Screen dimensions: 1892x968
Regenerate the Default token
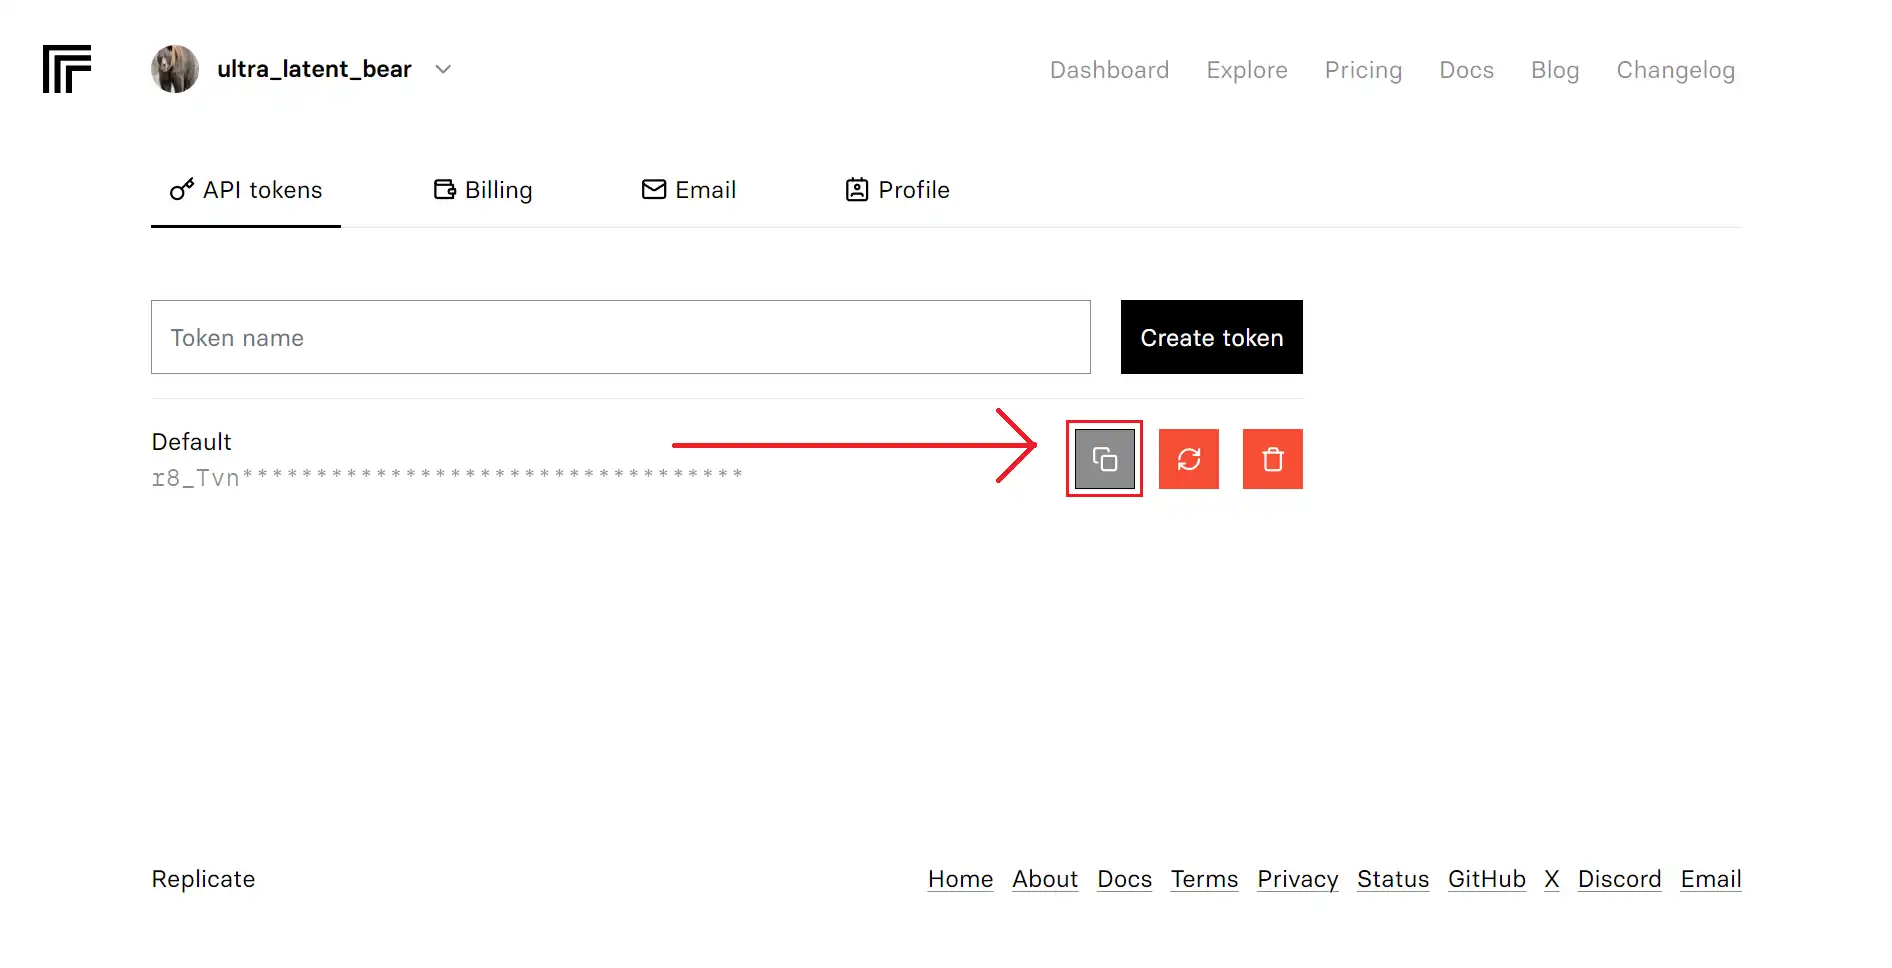pos(1189,459)
